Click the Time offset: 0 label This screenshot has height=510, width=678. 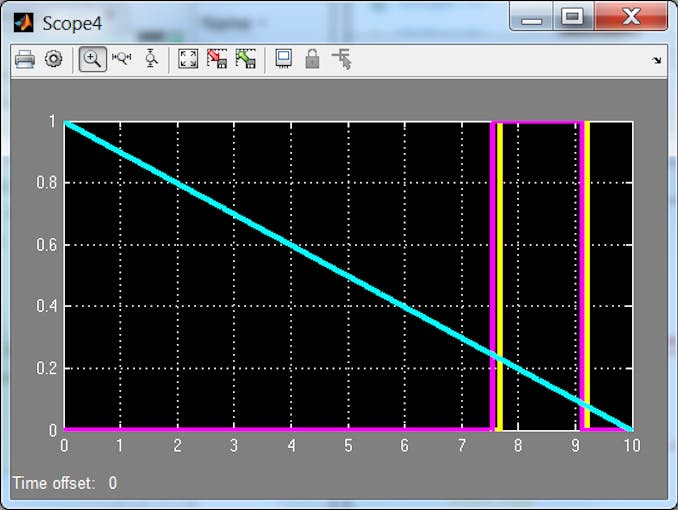pos(64,483)
